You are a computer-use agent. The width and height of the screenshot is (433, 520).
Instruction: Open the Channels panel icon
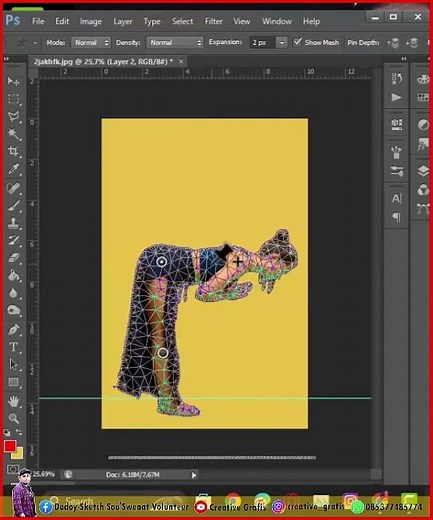tap(423, 190)
